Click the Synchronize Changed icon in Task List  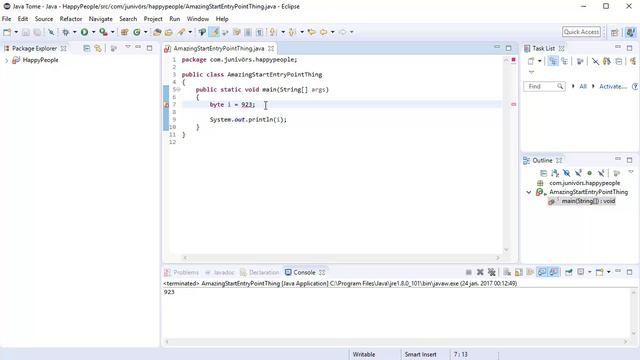pos(633,61)
